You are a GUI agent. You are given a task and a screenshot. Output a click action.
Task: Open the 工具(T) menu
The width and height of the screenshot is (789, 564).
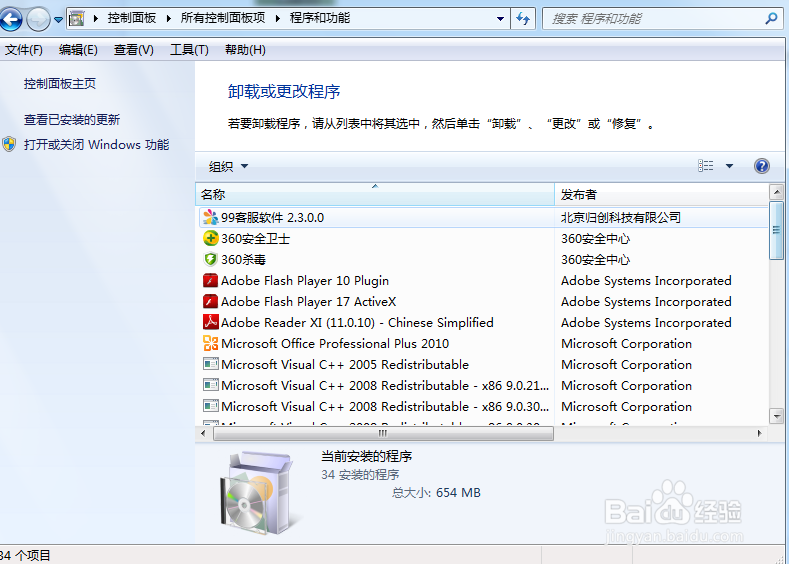point(189,50)
